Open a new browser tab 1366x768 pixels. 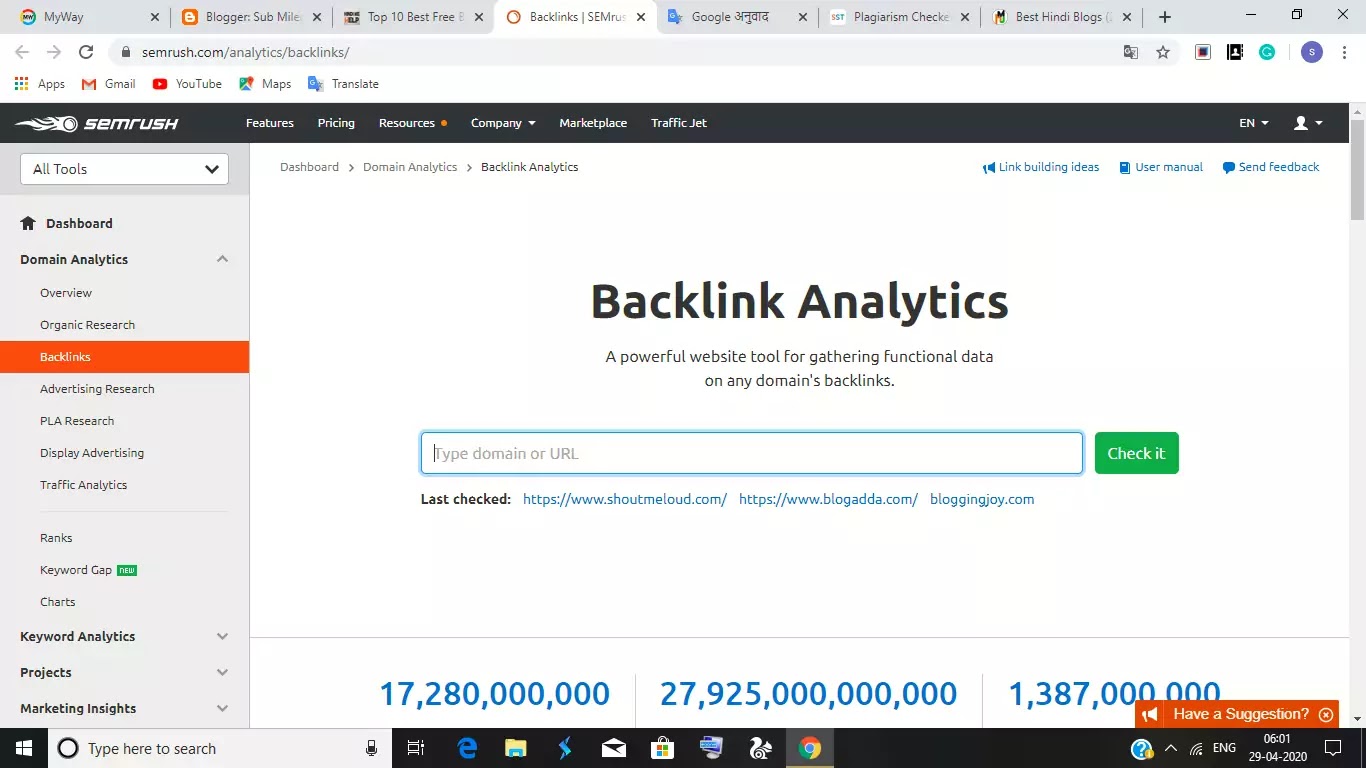[x=1165, y=17]
